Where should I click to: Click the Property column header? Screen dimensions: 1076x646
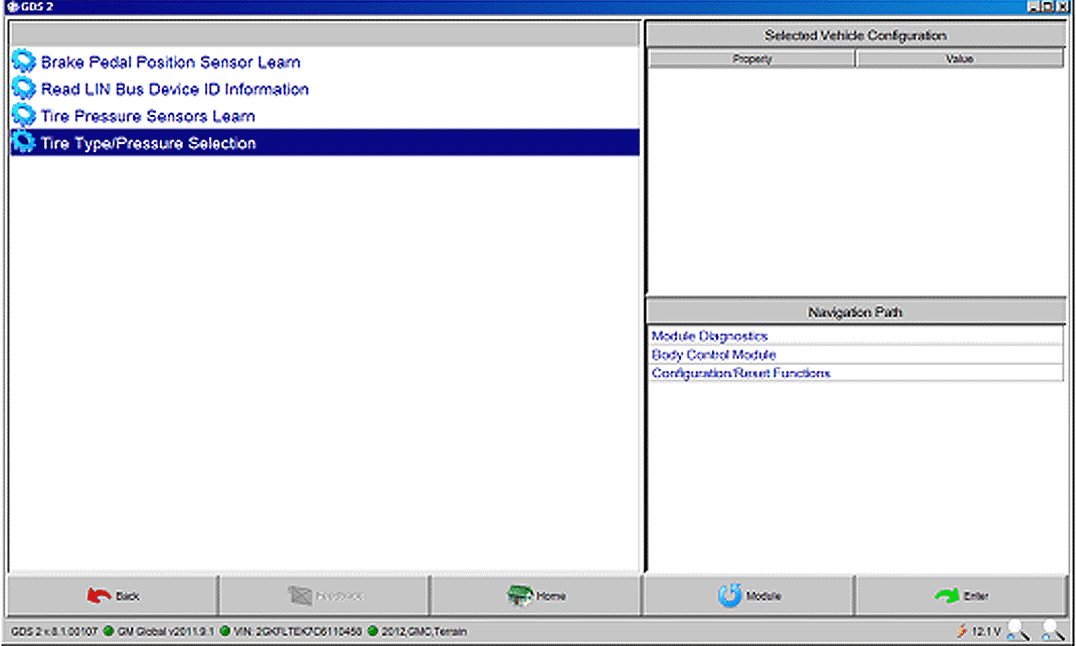click(752, 59)
